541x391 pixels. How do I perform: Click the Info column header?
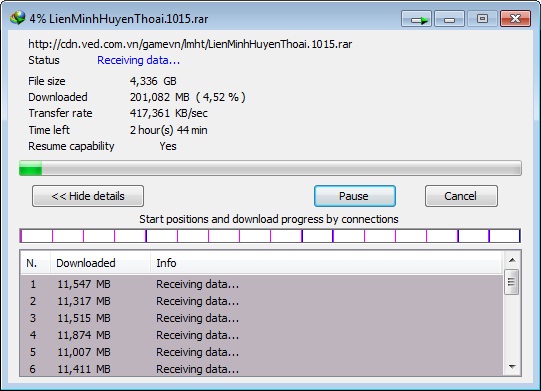click(x=326, y=263)
